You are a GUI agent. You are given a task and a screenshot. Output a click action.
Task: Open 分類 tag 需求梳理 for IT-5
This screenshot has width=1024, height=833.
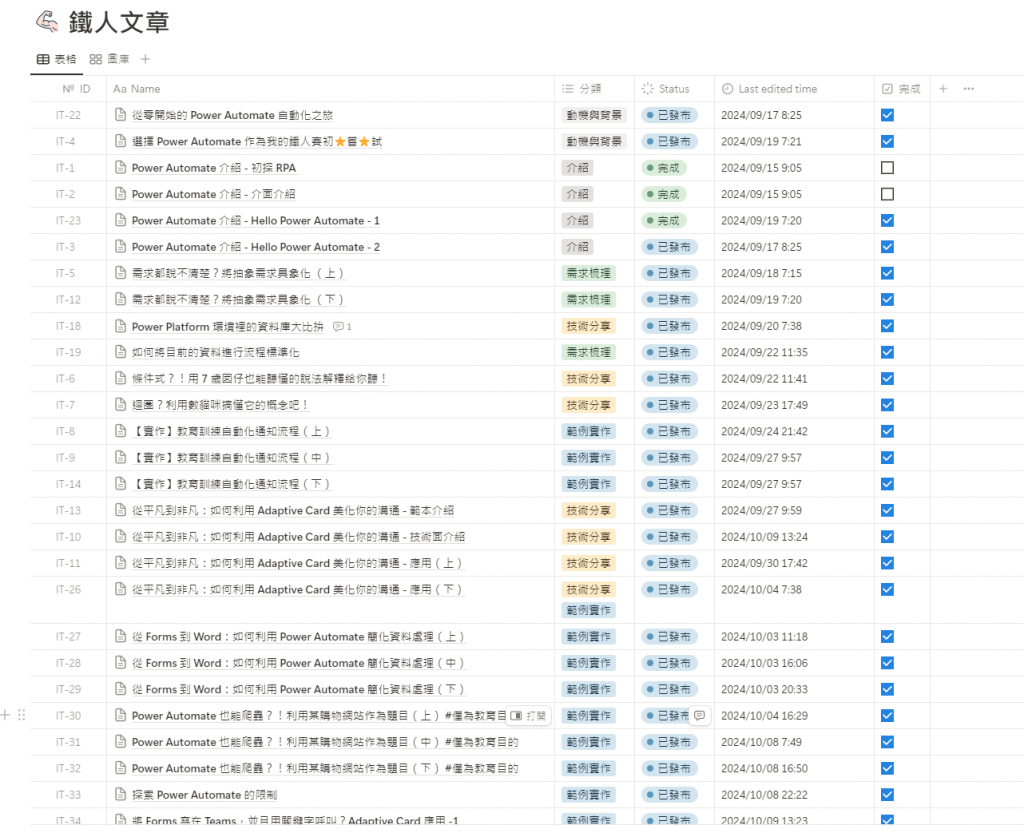coord(588,273)
